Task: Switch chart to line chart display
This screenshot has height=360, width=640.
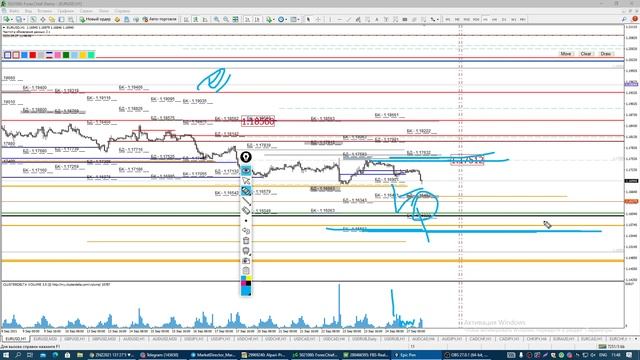Action: click(205, 19)
